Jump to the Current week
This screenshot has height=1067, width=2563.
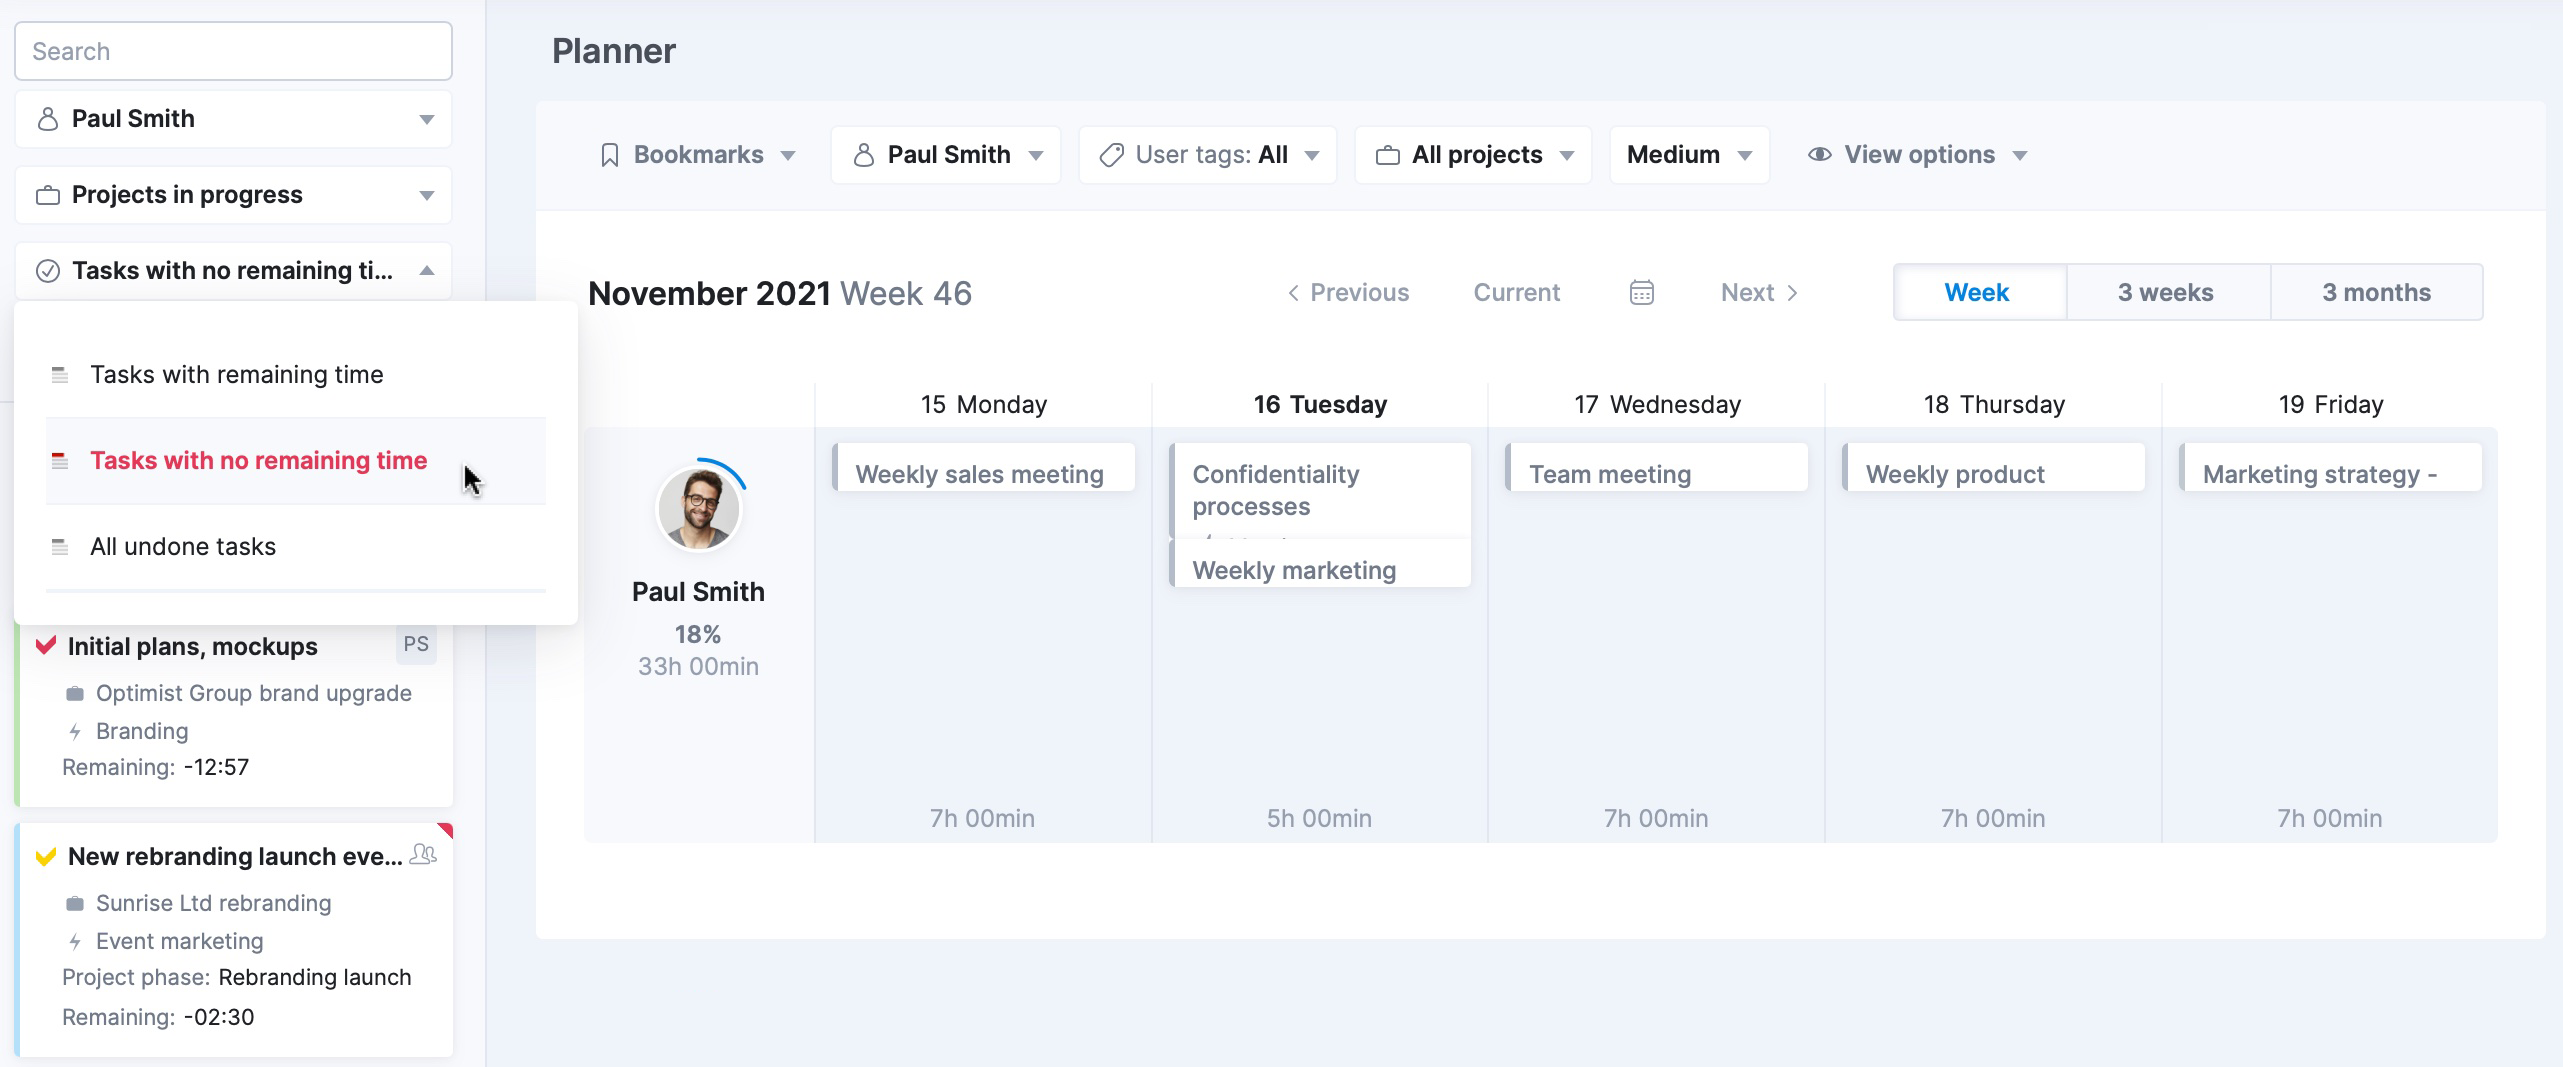click(x=1516, y=292)
